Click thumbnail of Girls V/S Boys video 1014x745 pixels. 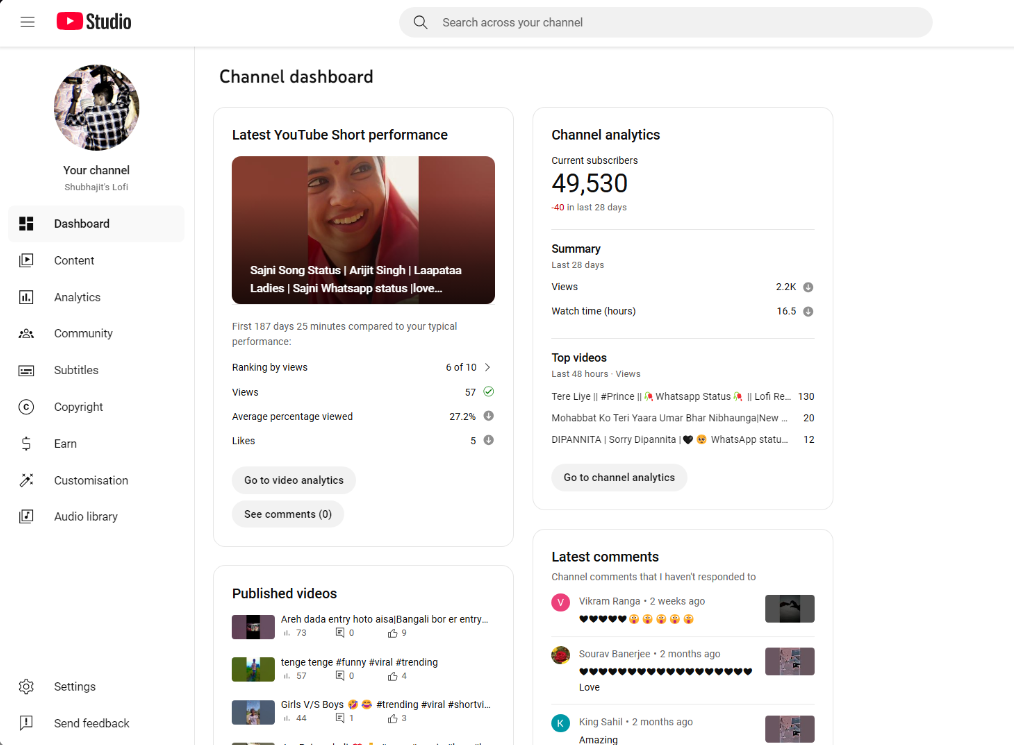[x=254, y=712]
